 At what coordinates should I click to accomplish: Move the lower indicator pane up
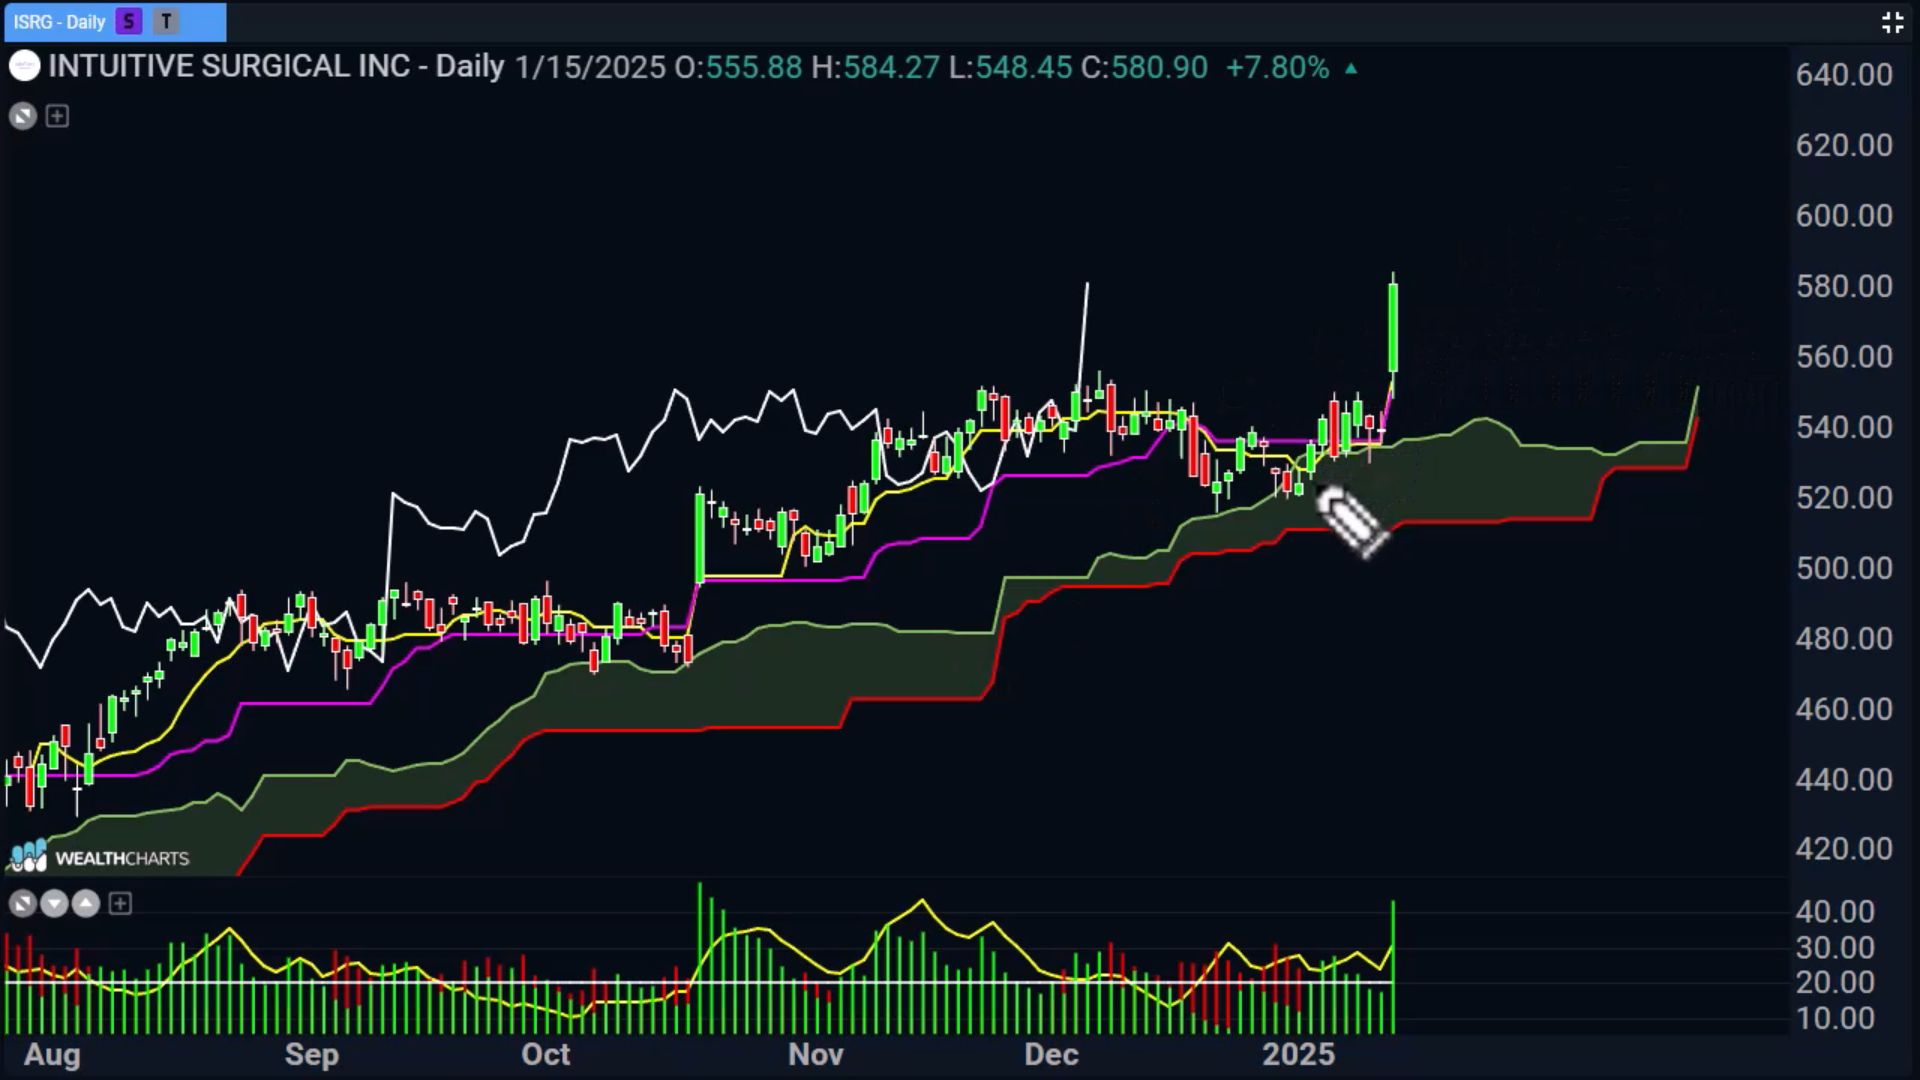[86, 904]
